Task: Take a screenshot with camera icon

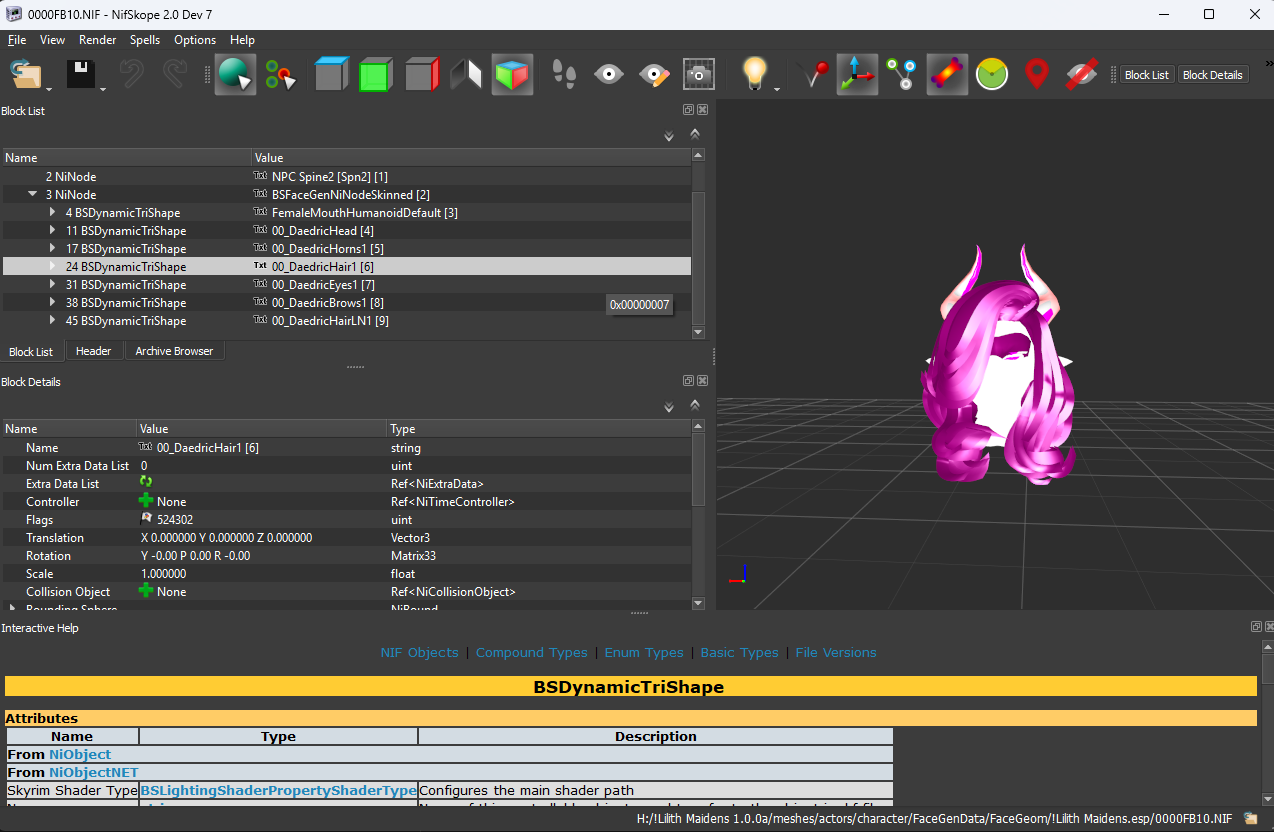Action: [698, 74]
